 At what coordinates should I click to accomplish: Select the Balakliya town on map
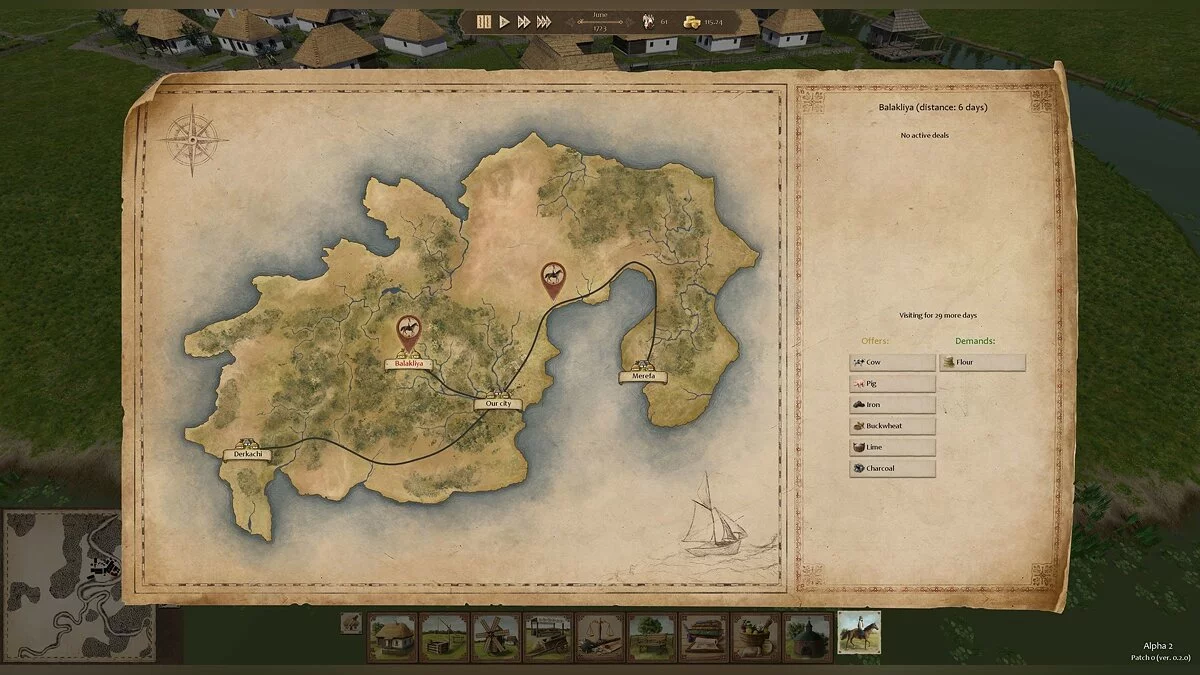click(x=408, y=364)
